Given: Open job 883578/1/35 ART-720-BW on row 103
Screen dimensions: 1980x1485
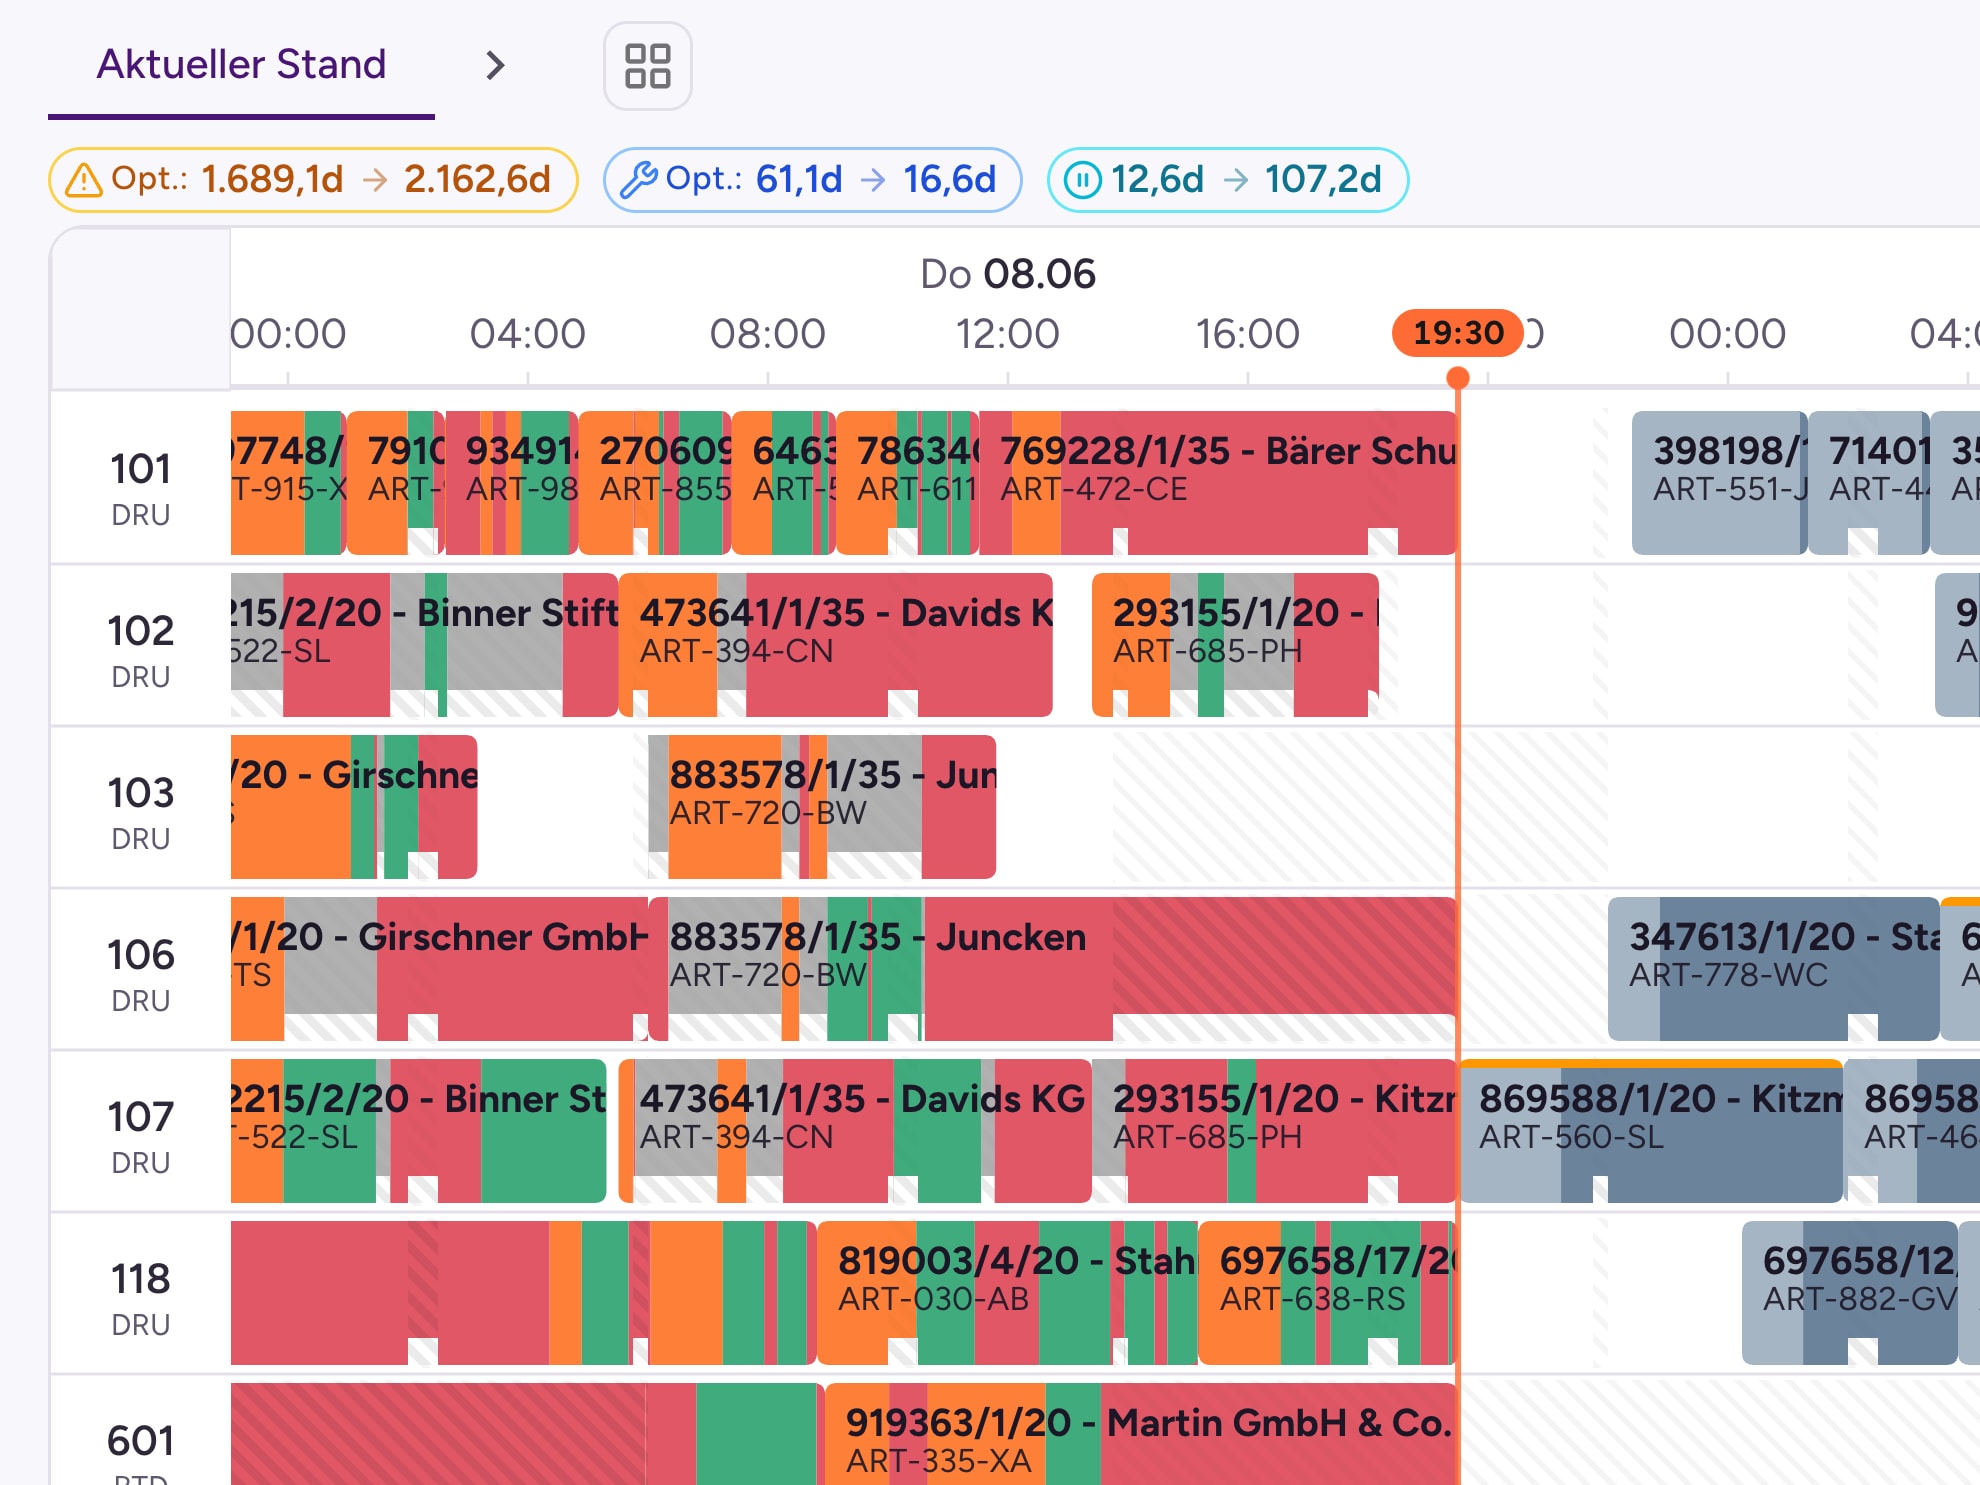Looking at the screenshot, I should (822, 806).
